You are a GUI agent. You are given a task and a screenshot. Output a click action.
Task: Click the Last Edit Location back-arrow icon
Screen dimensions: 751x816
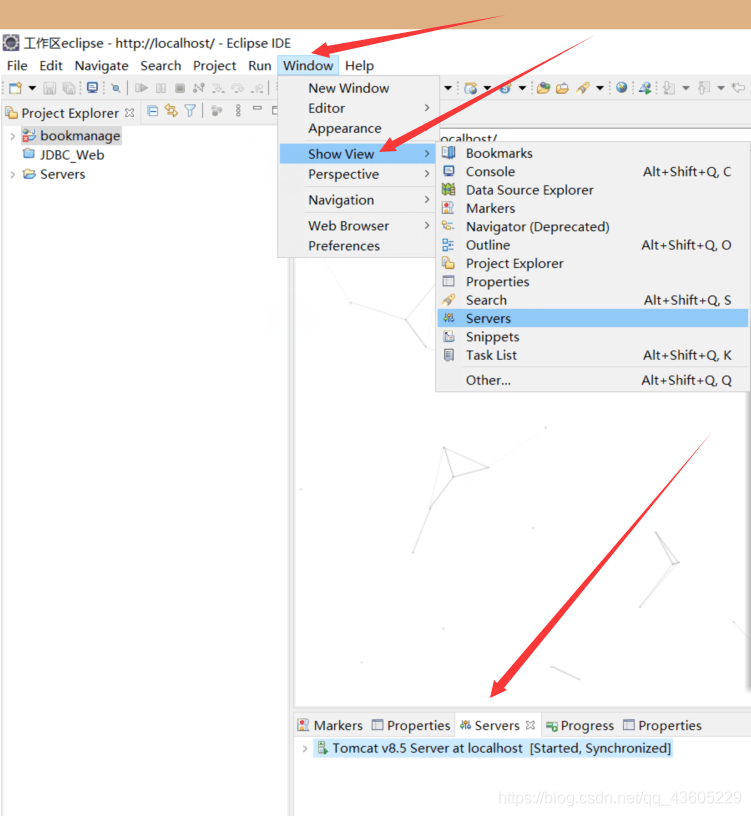(x=739, y=87)
